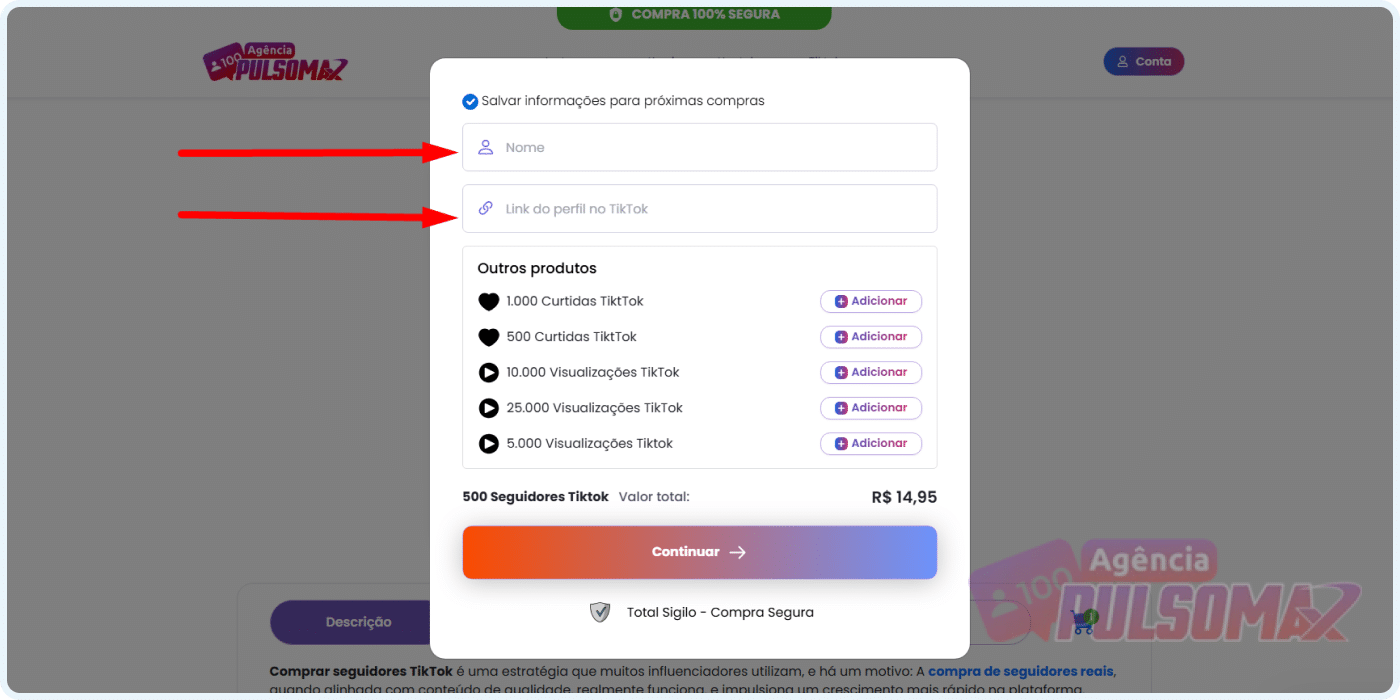
Task: Add 25.000 Visualizações TikTok product
Action: click(871, 408)
